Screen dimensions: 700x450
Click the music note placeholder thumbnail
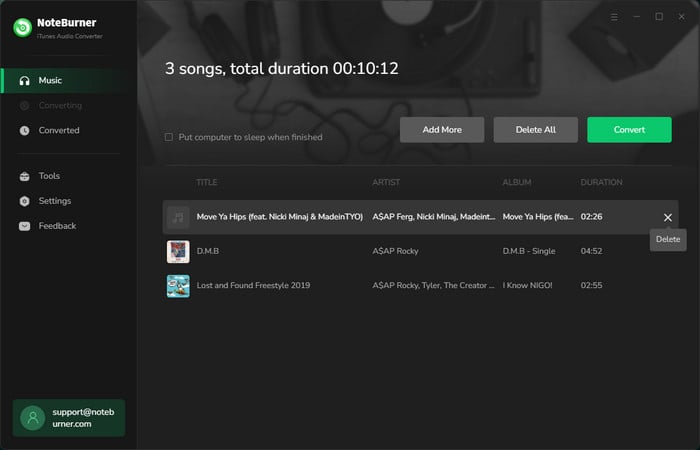point(178,217)
